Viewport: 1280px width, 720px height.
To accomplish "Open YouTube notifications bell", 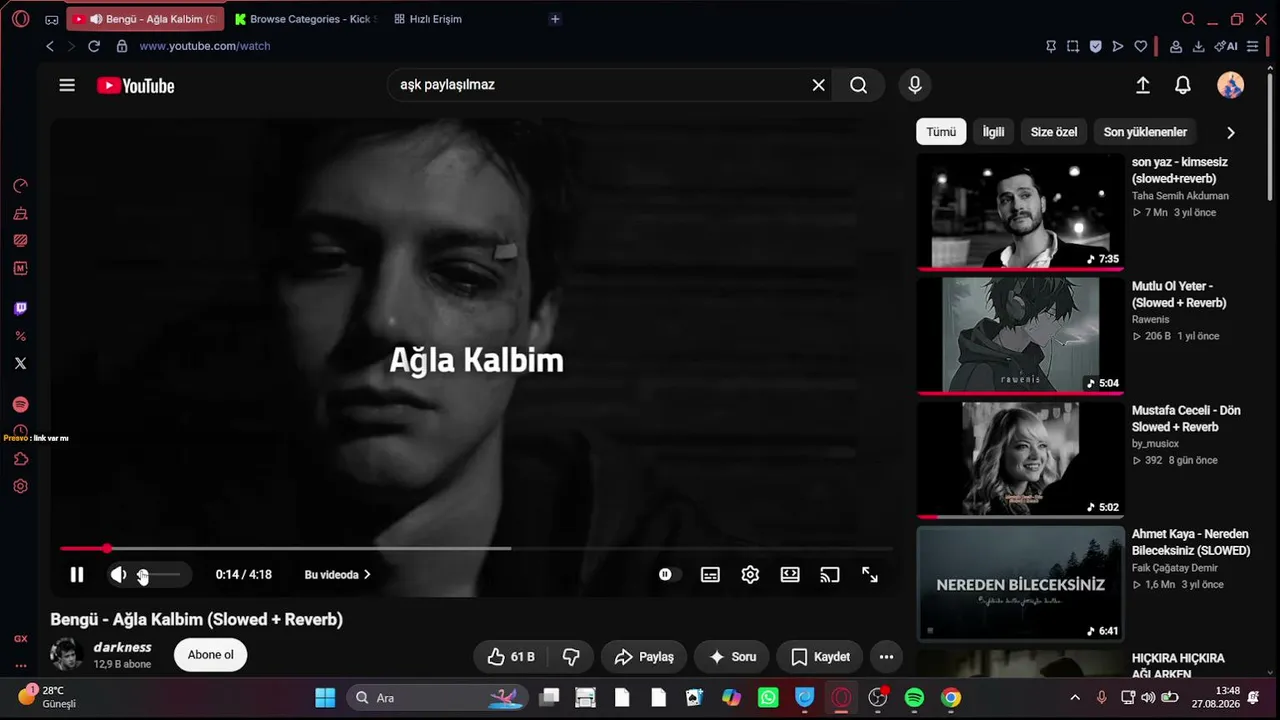I will [1183, 85].
